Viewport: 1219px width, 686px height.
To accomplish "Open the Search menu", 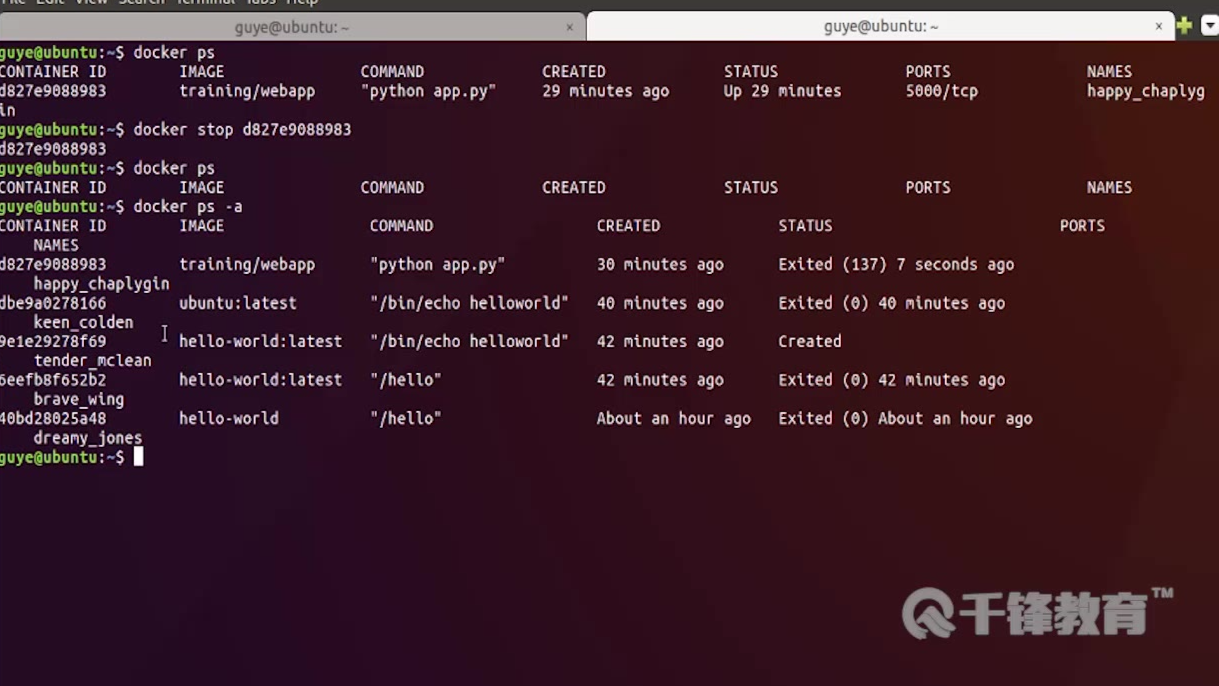I will pos(142,2).
